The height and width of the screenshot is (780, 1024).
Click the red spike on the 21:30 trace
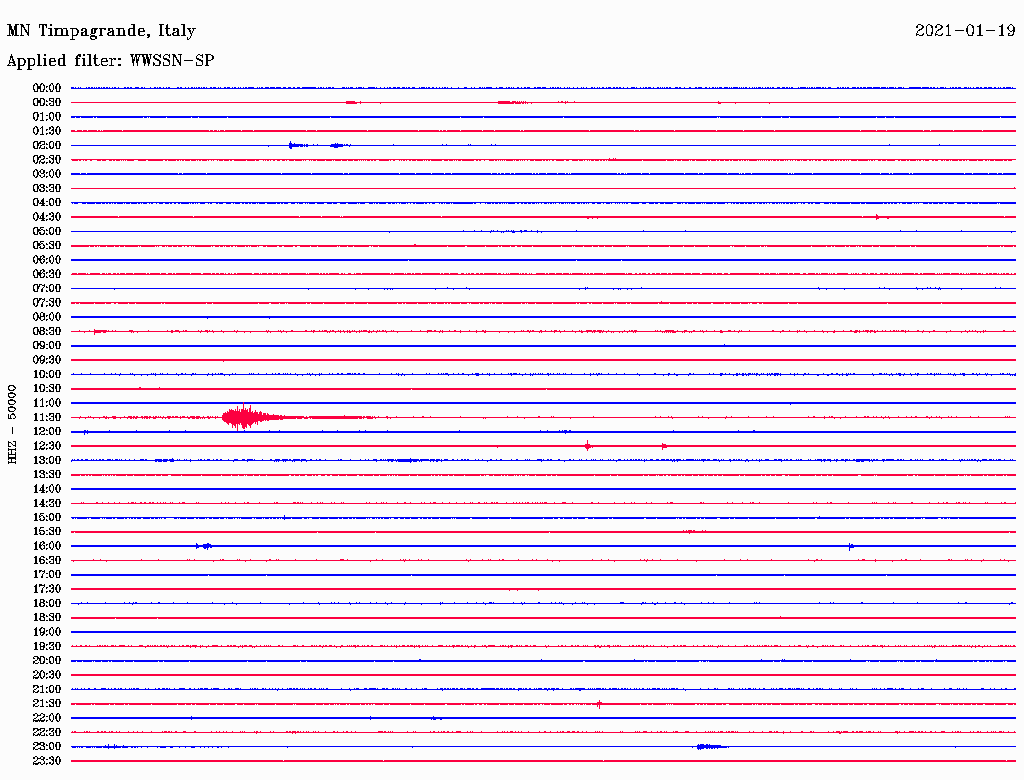click(x=599, y=704)
